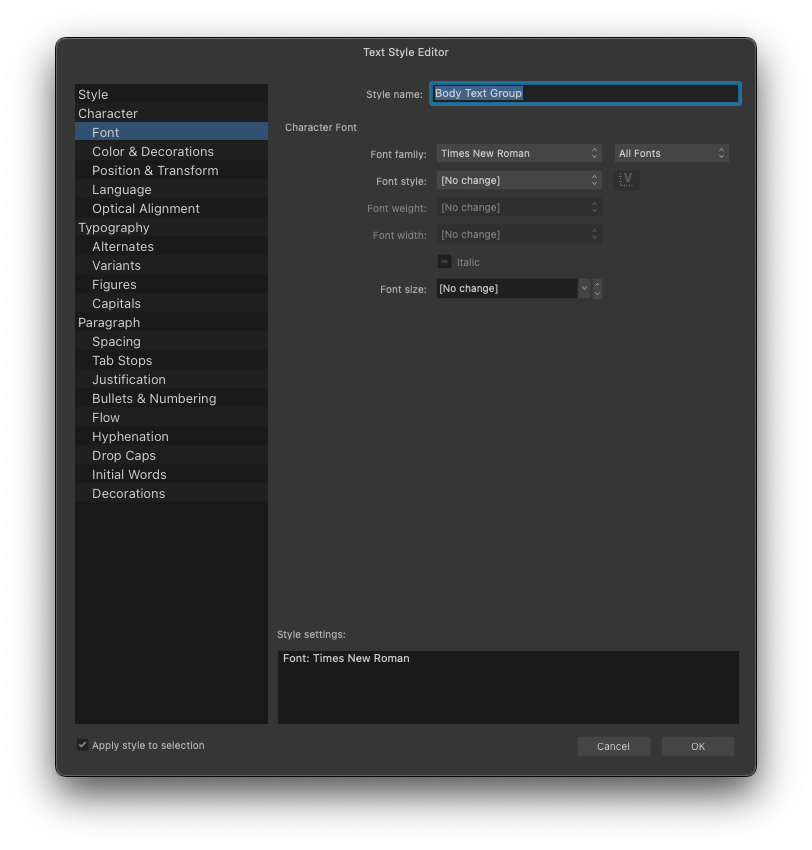Viewport: 812px width, 850px height.
Task: Toggle the Italic checkbox
Action: [x=444, y=261]
